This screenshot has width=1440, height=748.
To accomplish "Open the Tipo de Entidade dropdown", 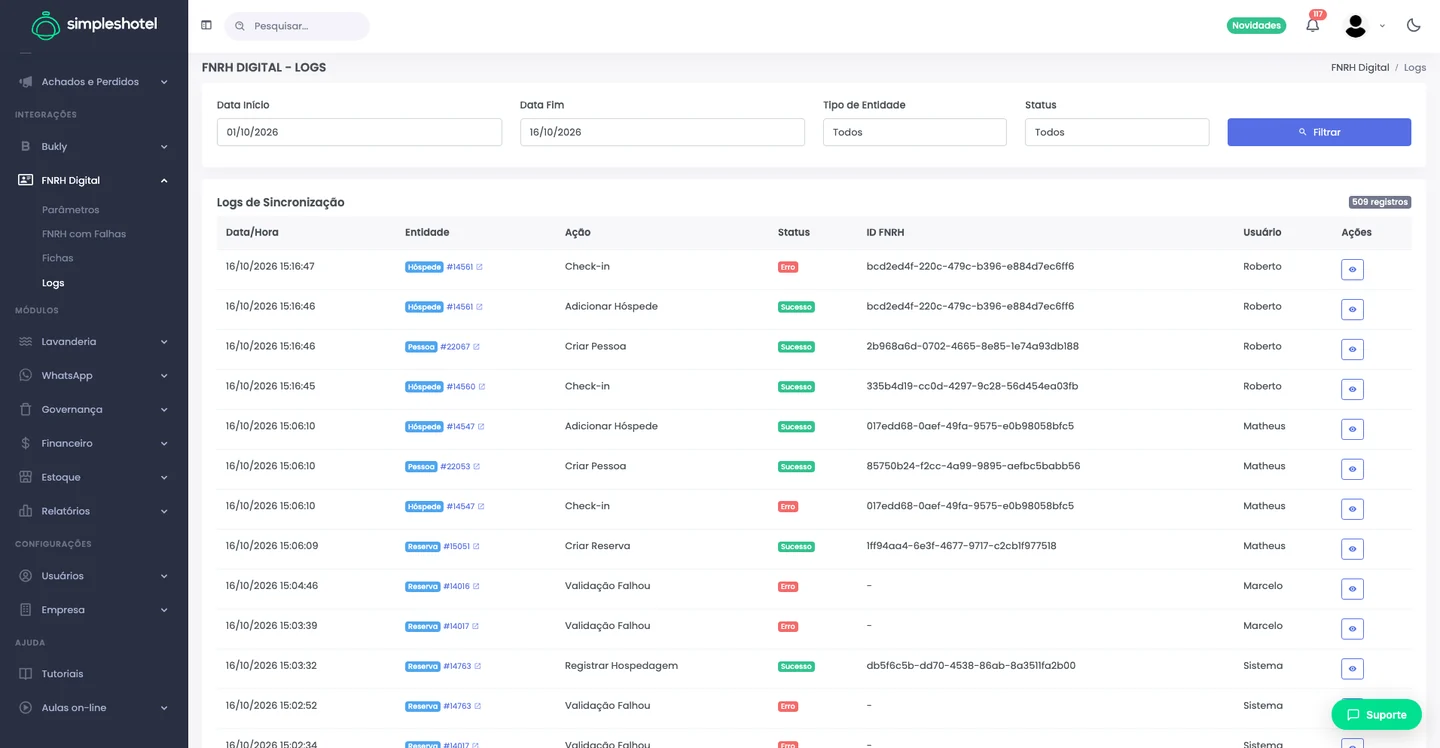I will [x=914, y=132].
